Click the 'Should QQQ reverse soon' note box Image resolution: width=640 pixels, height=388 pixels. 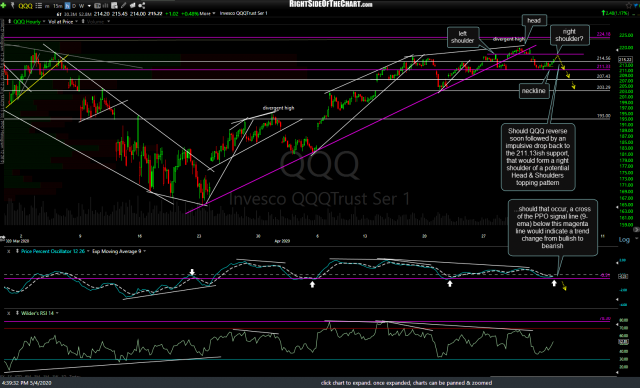(x=538, y=157)
